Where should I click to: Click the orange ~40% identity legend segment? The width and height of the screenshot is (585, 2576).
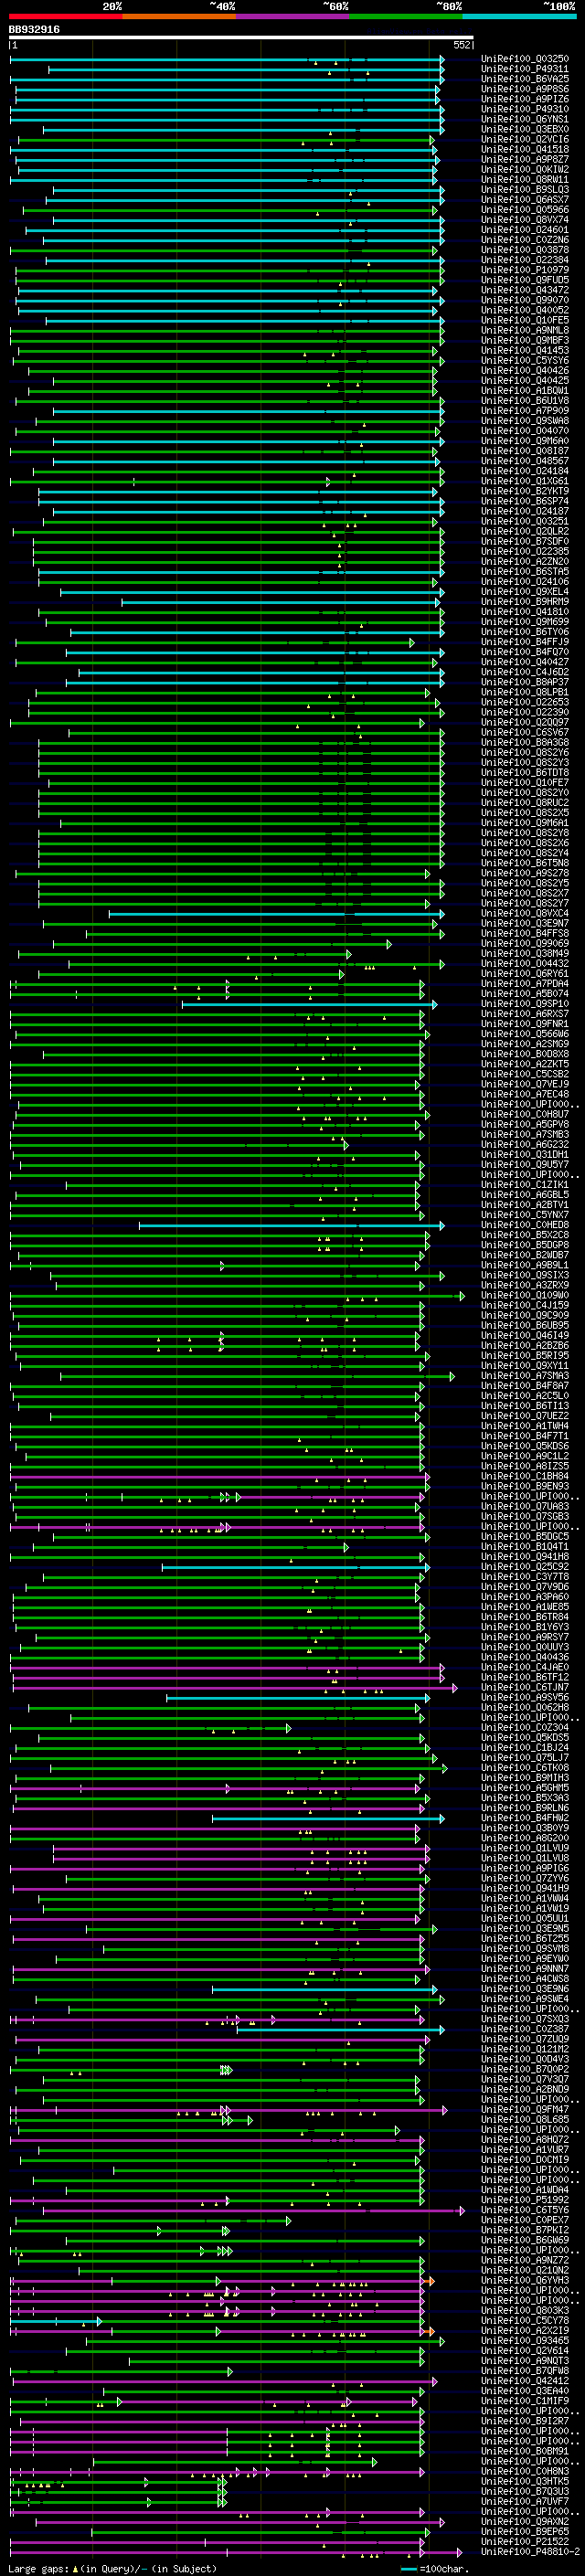pyautogui.click(x=179, y=16)
